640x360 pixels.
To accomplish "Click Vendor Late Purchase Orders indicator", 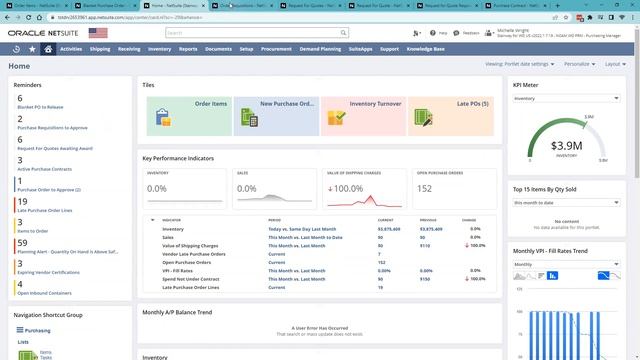I will point(193,254).
